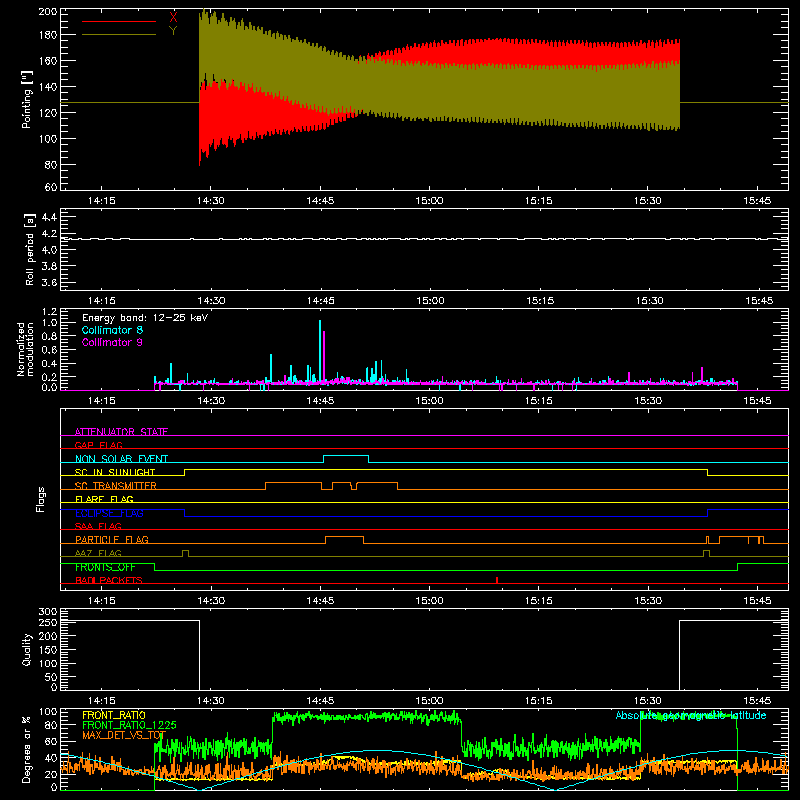This screenshot has height=800, width=800.
Task: Click the 'Normalized modulation' axis title
Action: click(25, 349)
